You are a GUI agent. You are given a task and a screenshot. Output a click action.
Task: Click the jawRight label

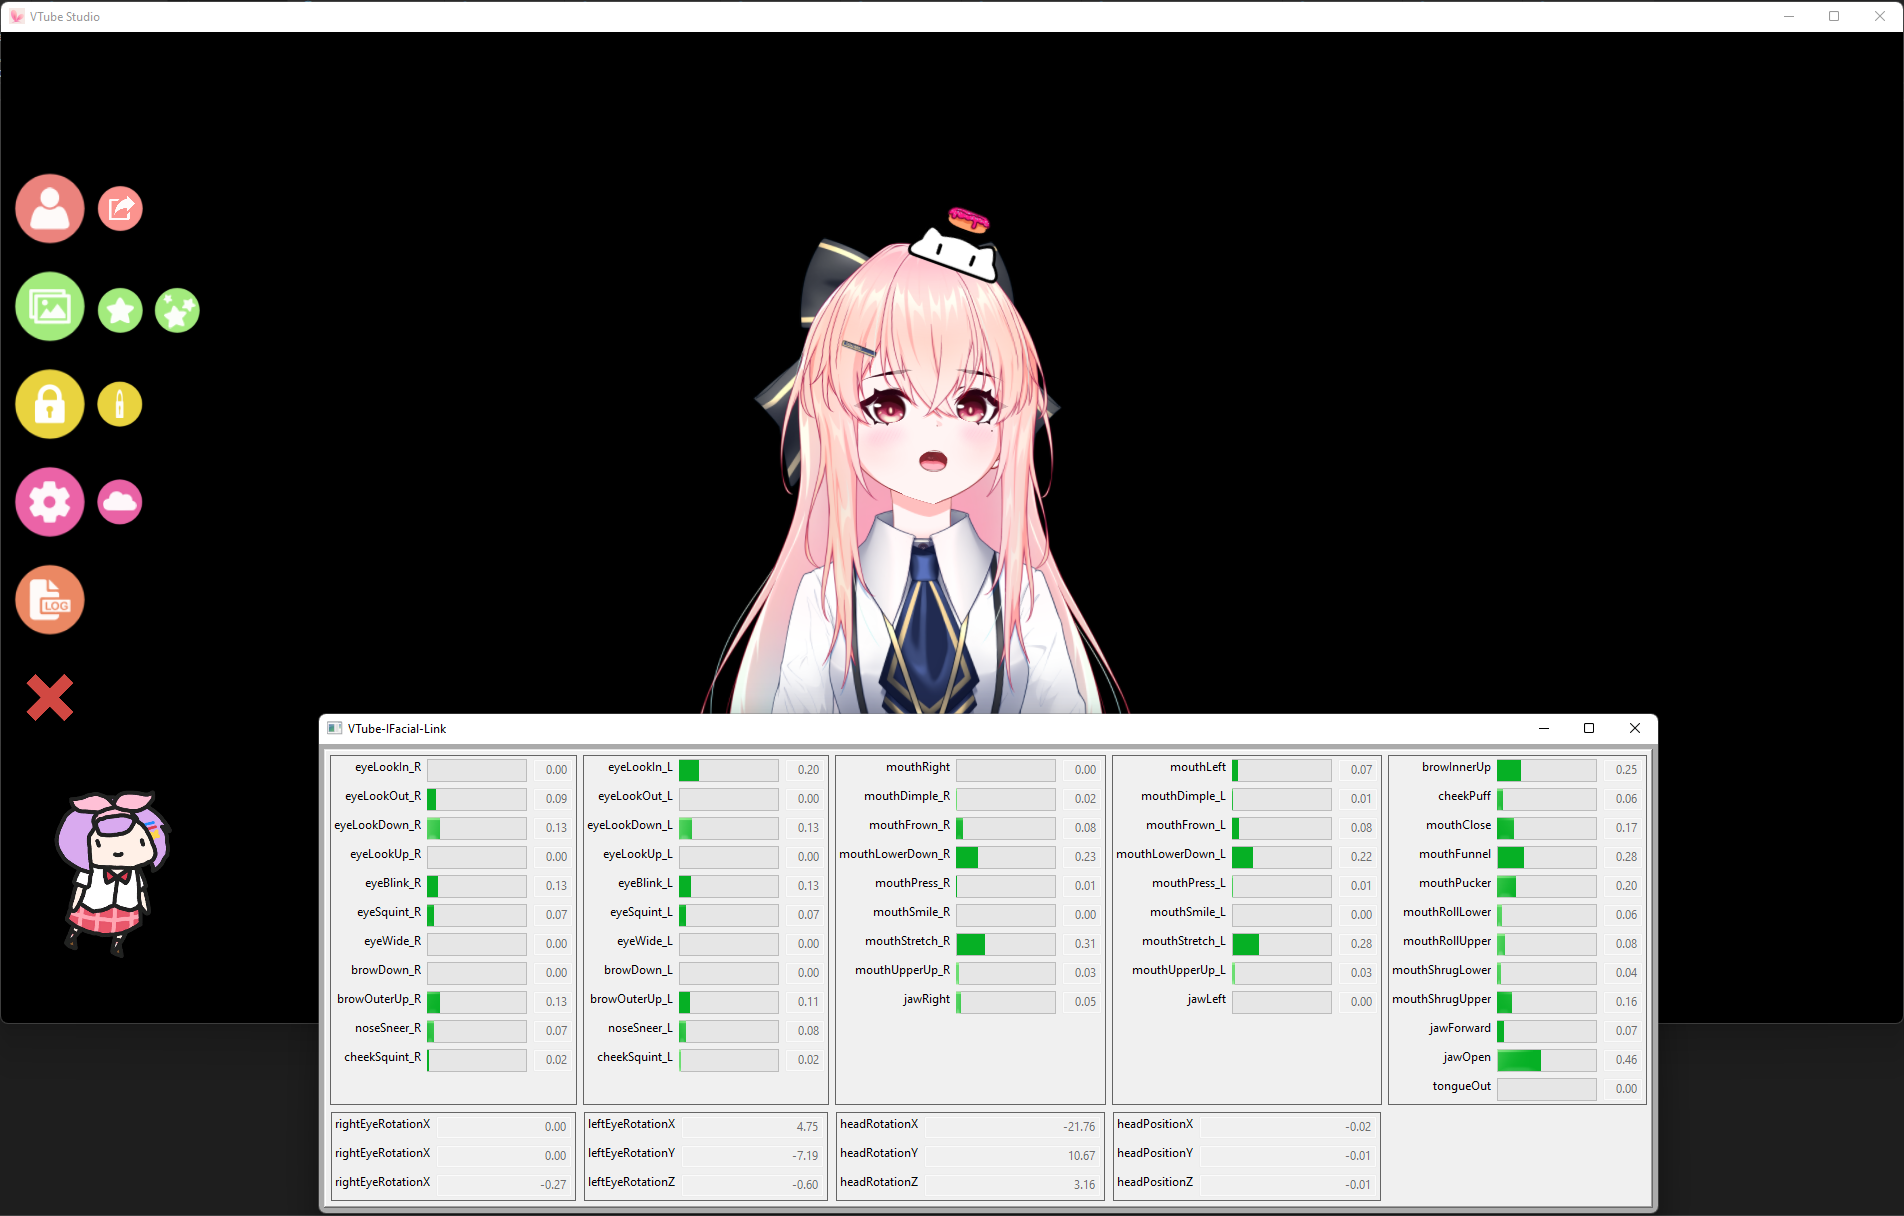tap(927, 999)
